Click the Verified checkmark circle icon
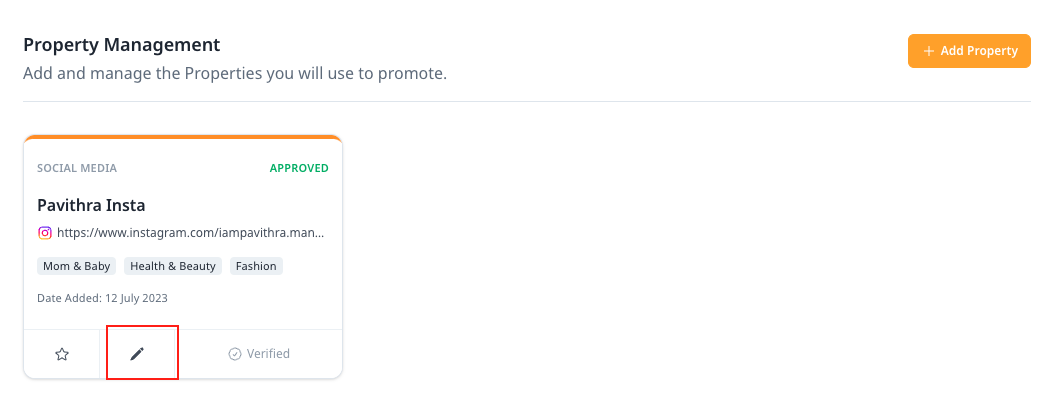Screen dimensions: 1046x412 pos(235,354)
